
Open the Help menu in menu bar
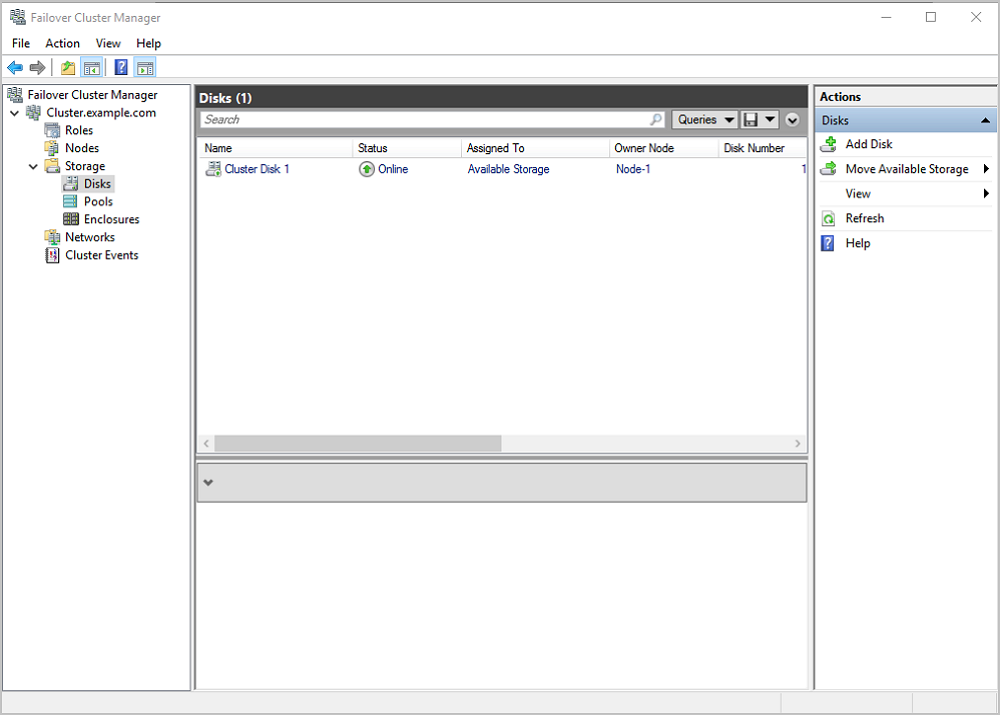coord(149,43)
